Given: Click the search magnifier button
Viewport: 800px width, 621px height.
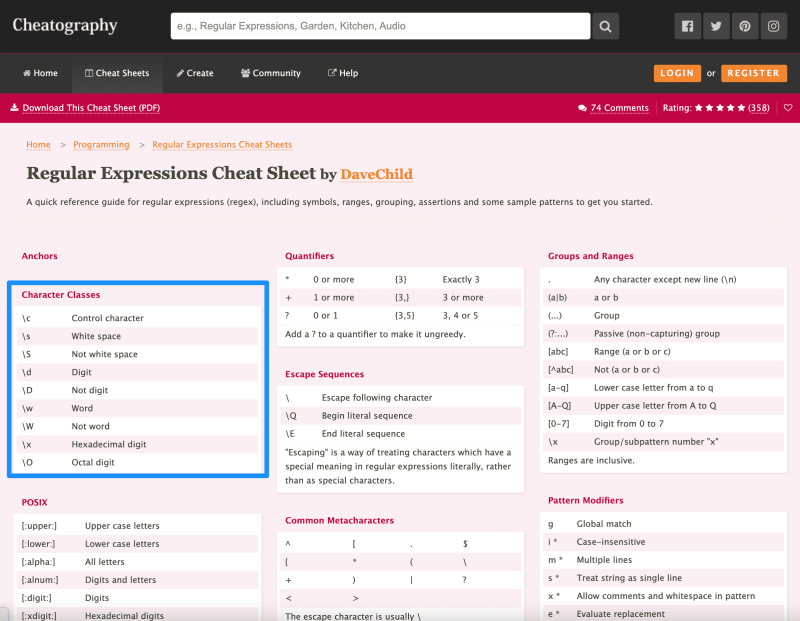Looking at the screenshot, I should click(605, 26).
